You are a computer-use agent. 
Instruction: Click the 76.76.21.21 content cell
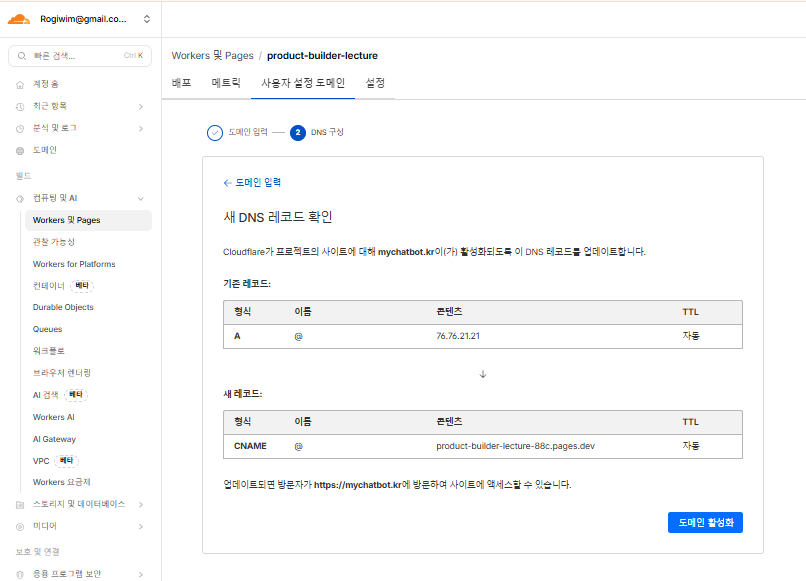(458, 336)
